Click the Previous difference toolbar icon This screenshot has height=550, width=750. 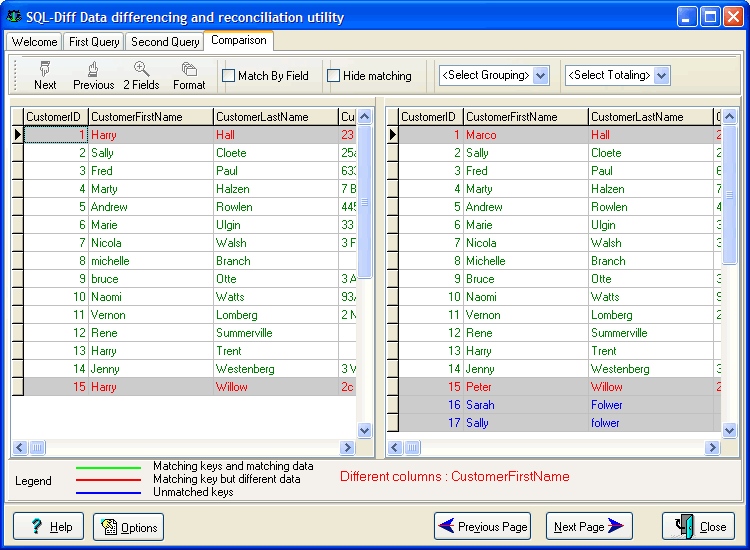(x=93, y=76)
